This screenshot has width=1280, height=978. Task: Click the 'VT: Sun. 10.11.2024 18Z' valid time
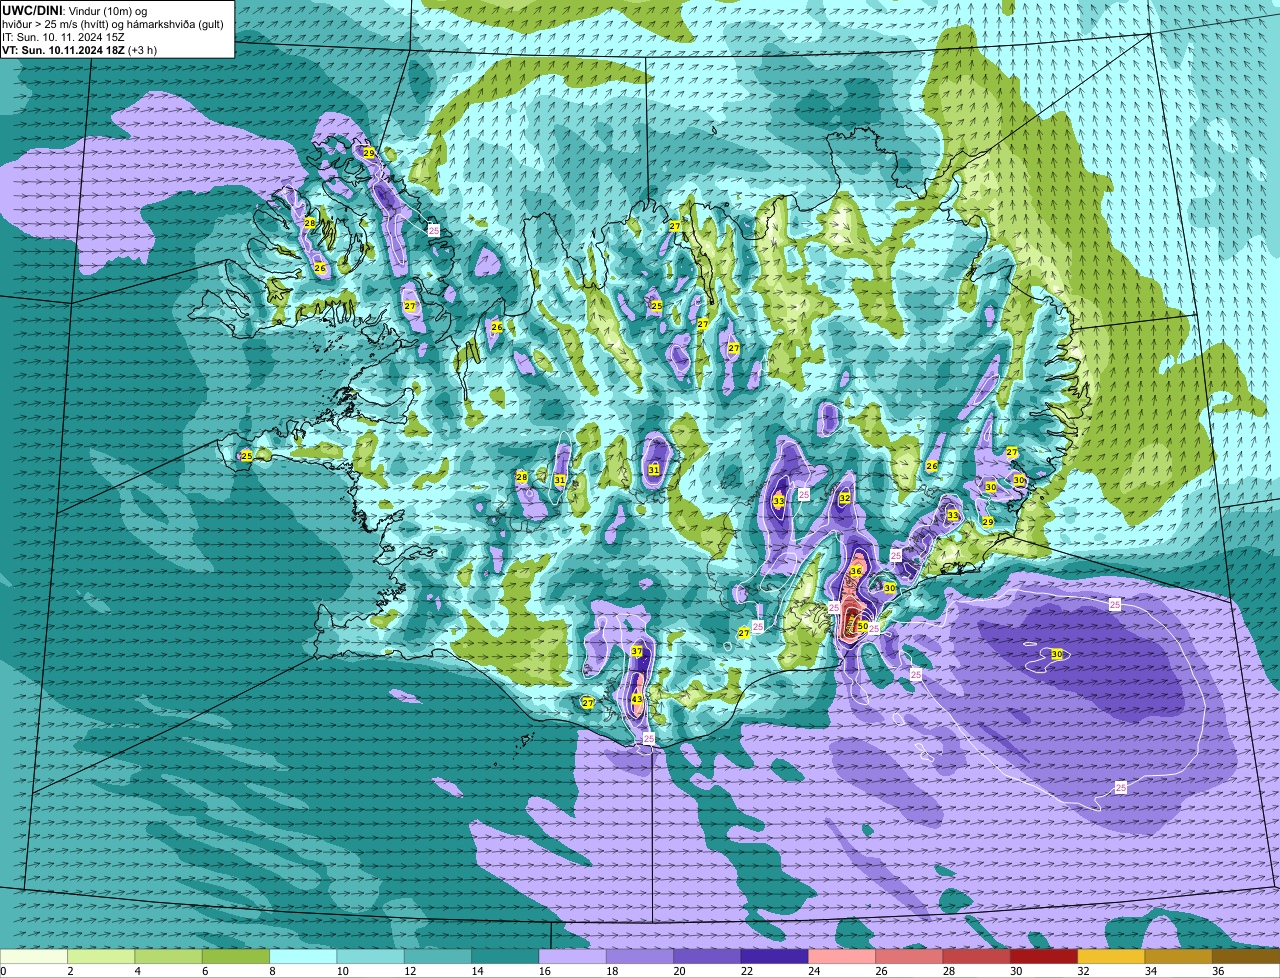click(x=64, y=50)
